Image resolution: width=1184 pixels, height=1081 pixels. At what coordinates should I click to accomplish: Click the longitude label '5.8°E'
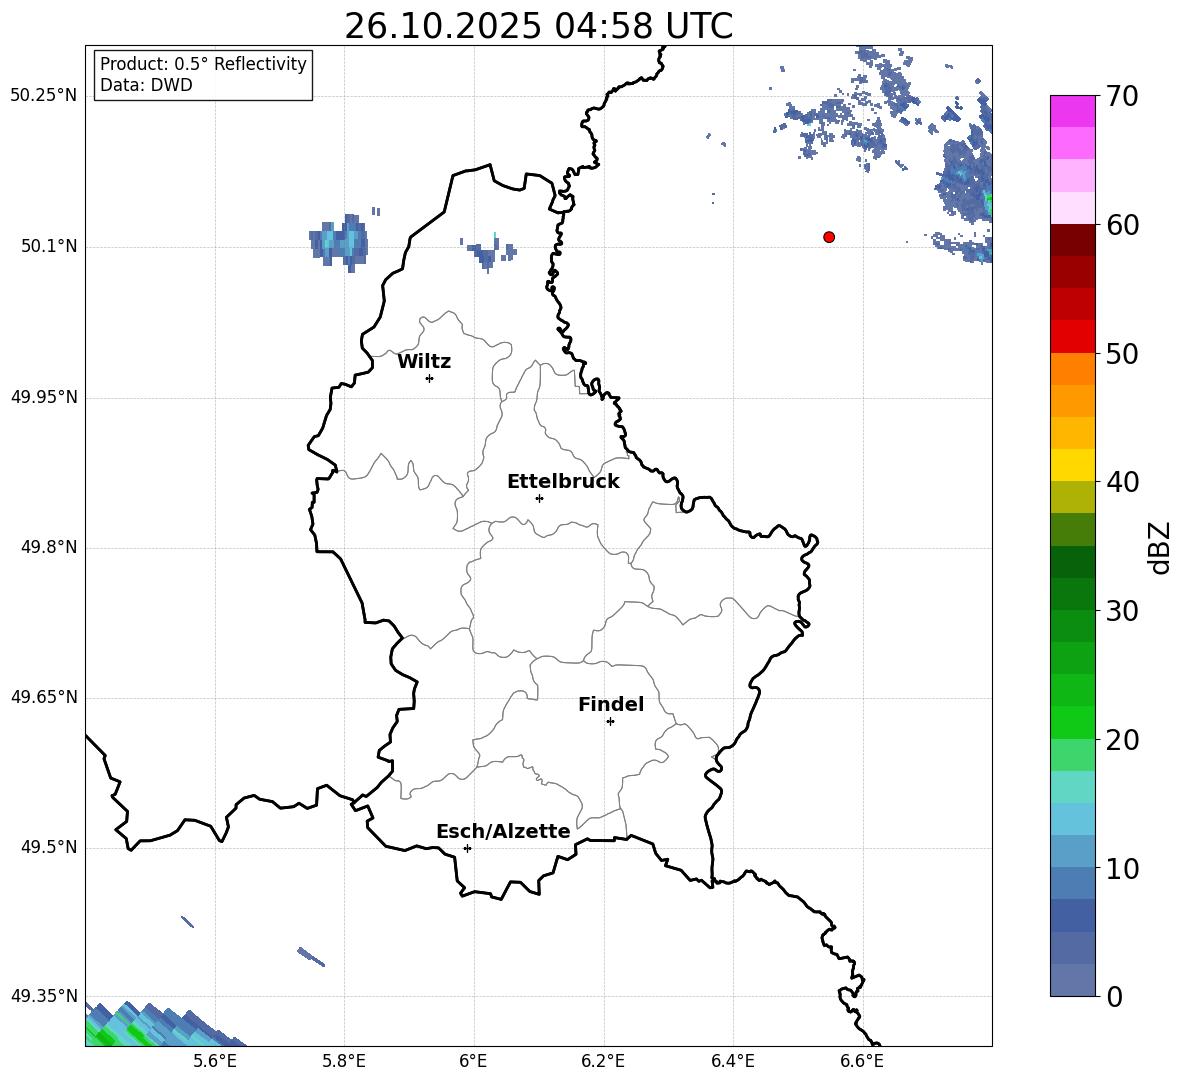click(344, 1061)
